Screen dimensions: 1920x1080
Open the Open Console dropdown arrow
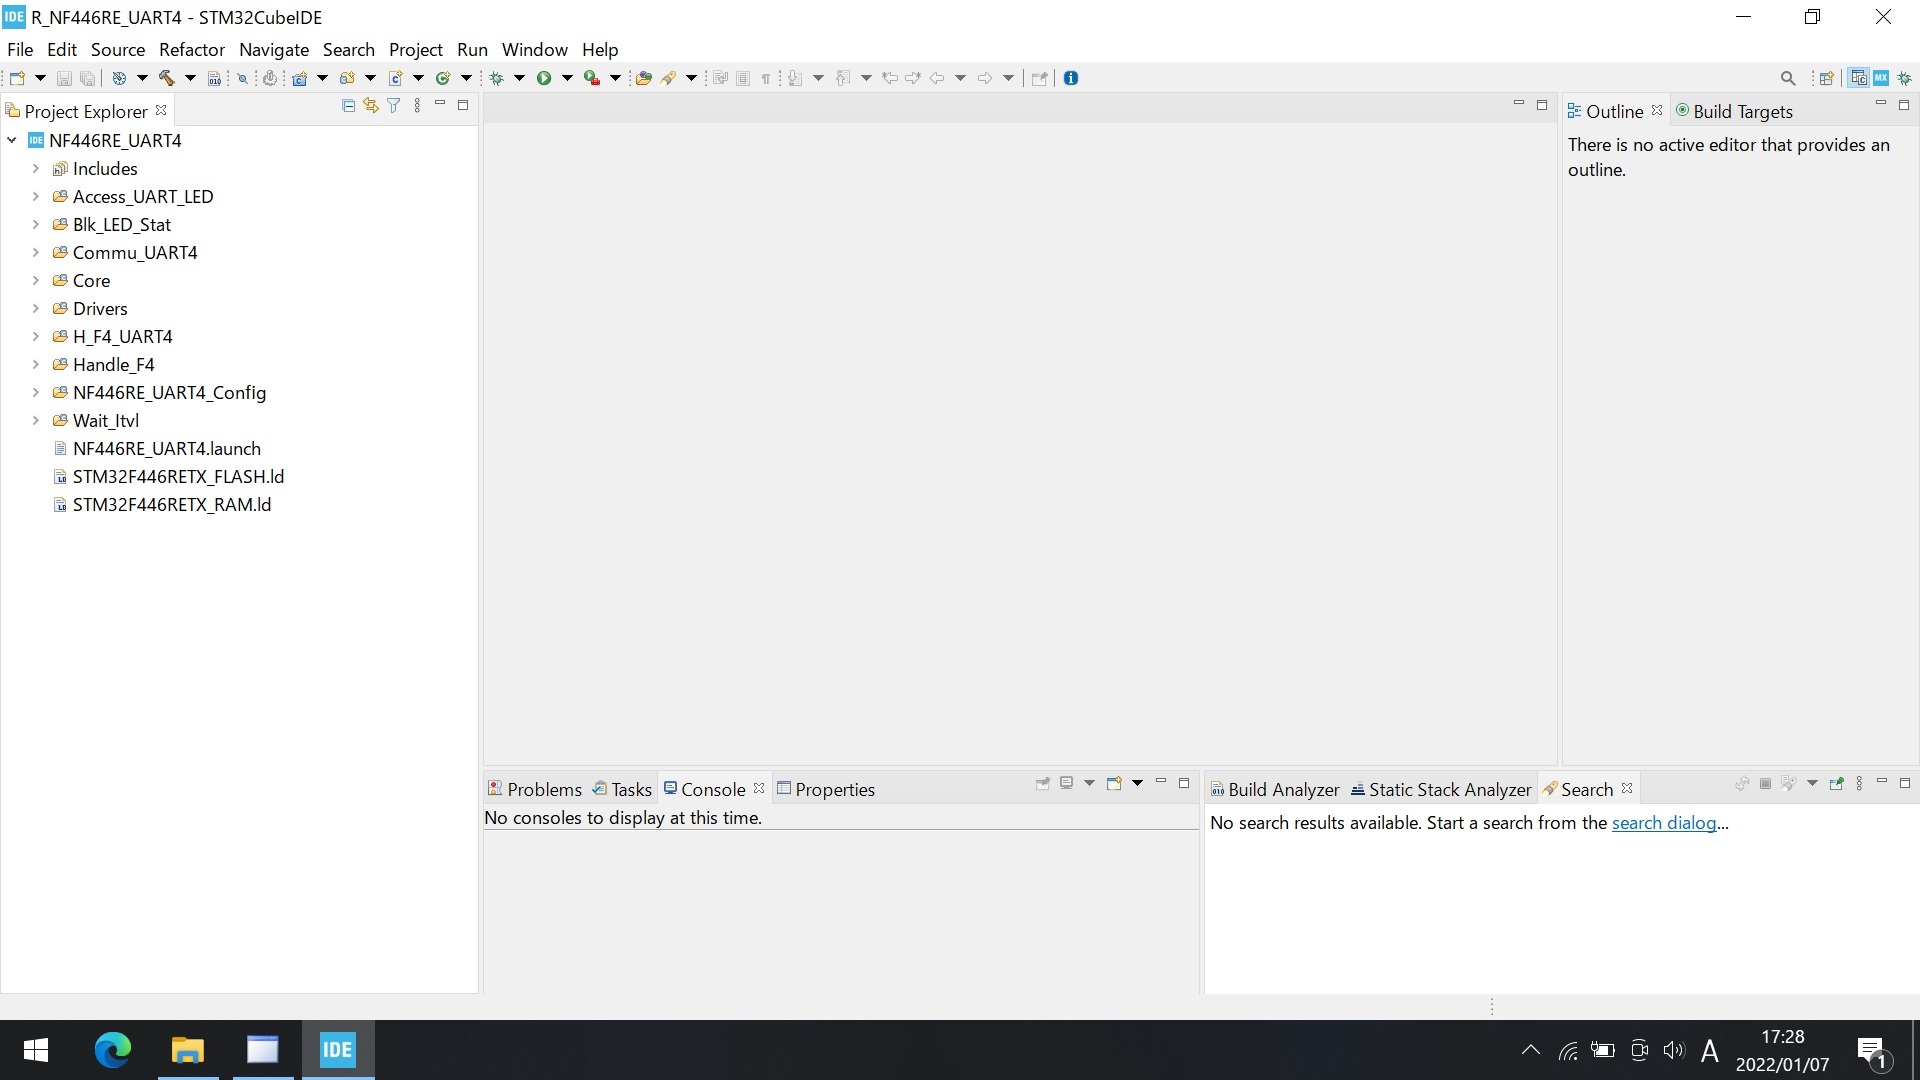coord(1137,783)
